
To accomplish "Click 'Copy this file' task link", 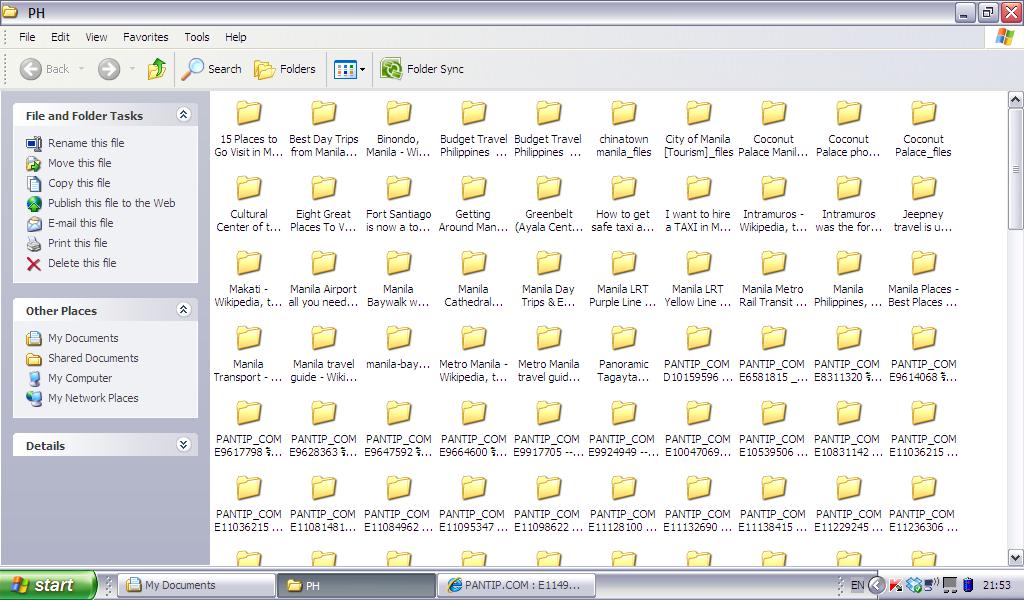I will 79,183.
